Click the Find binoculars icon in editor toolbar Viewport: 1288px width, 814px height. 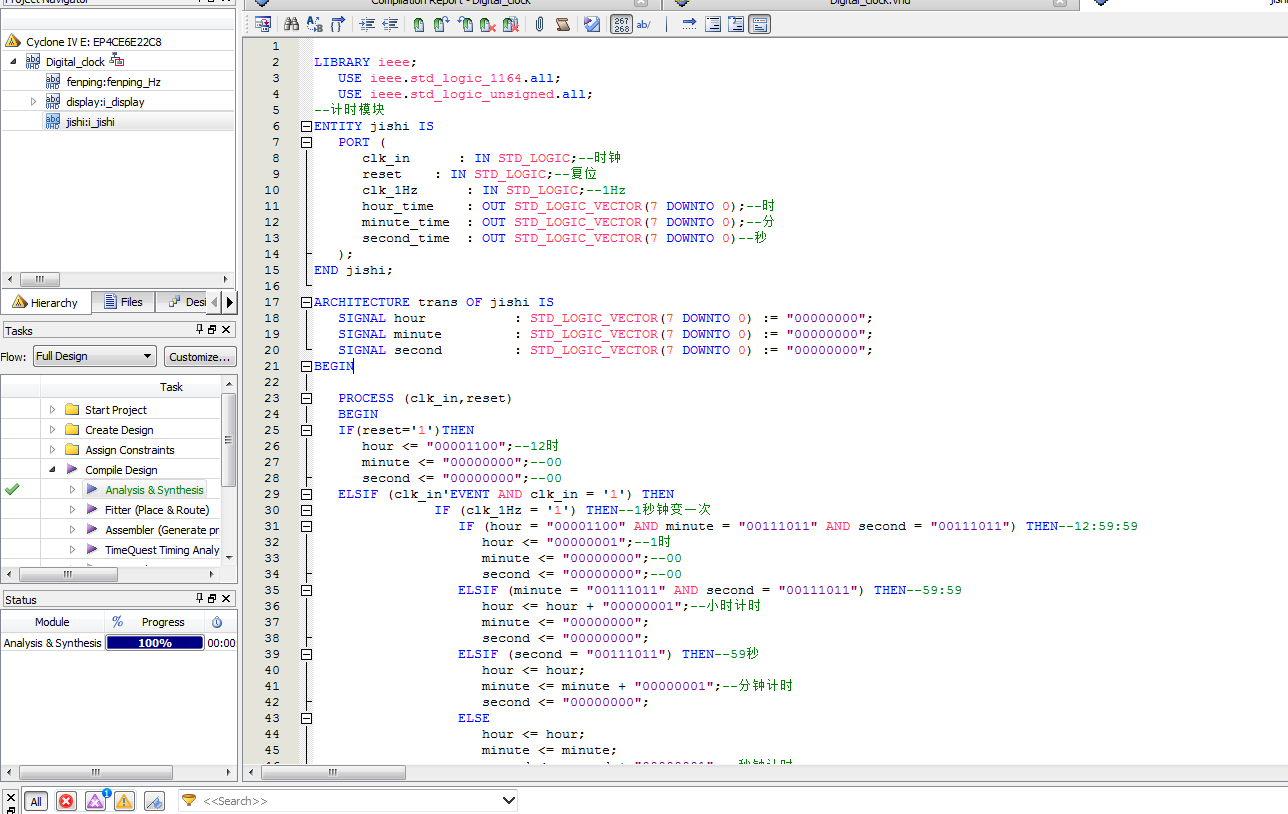point(292,24)
